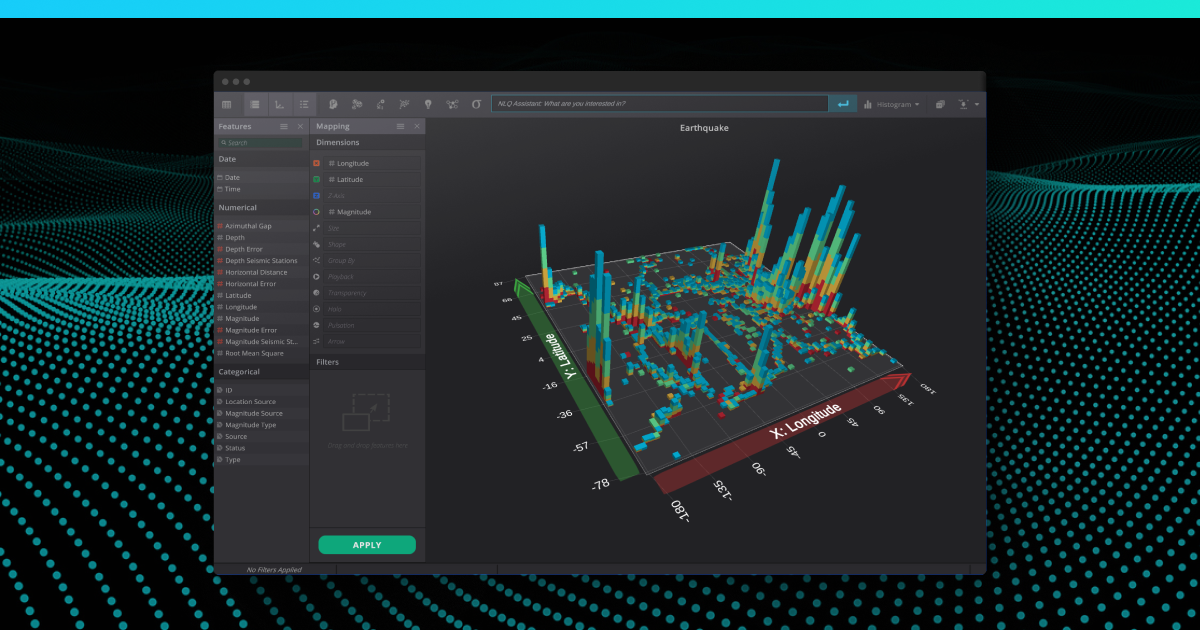Toggle the Features list panel icon
Image resolution: width=1200 pixels, height=630 pixels.
click(x=255, y=104)
